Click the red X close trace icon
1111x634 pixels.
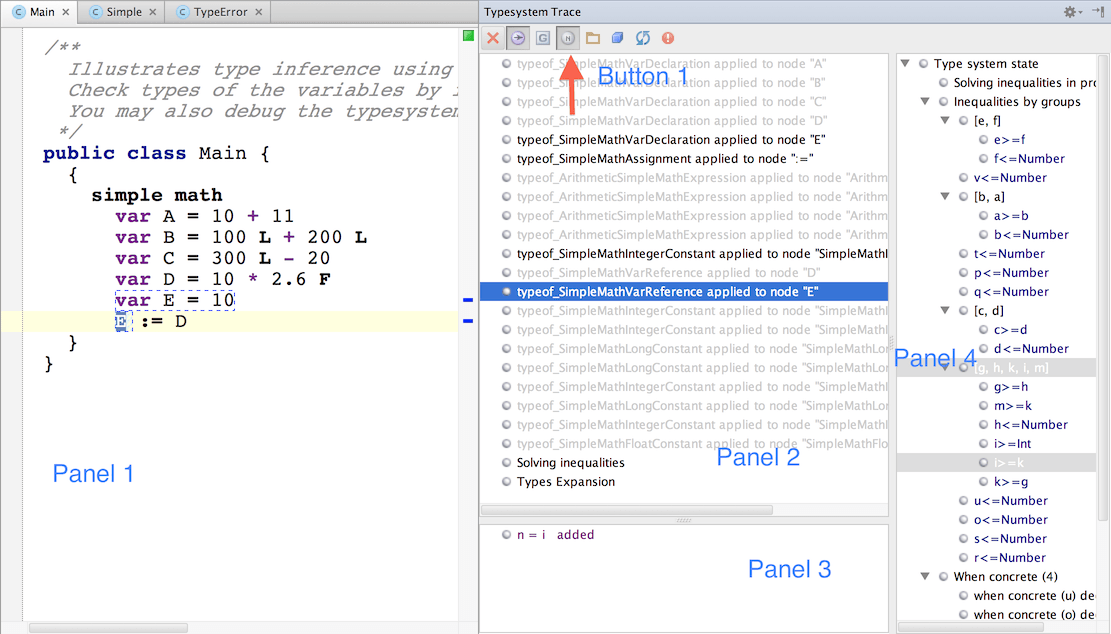[493, 38]
